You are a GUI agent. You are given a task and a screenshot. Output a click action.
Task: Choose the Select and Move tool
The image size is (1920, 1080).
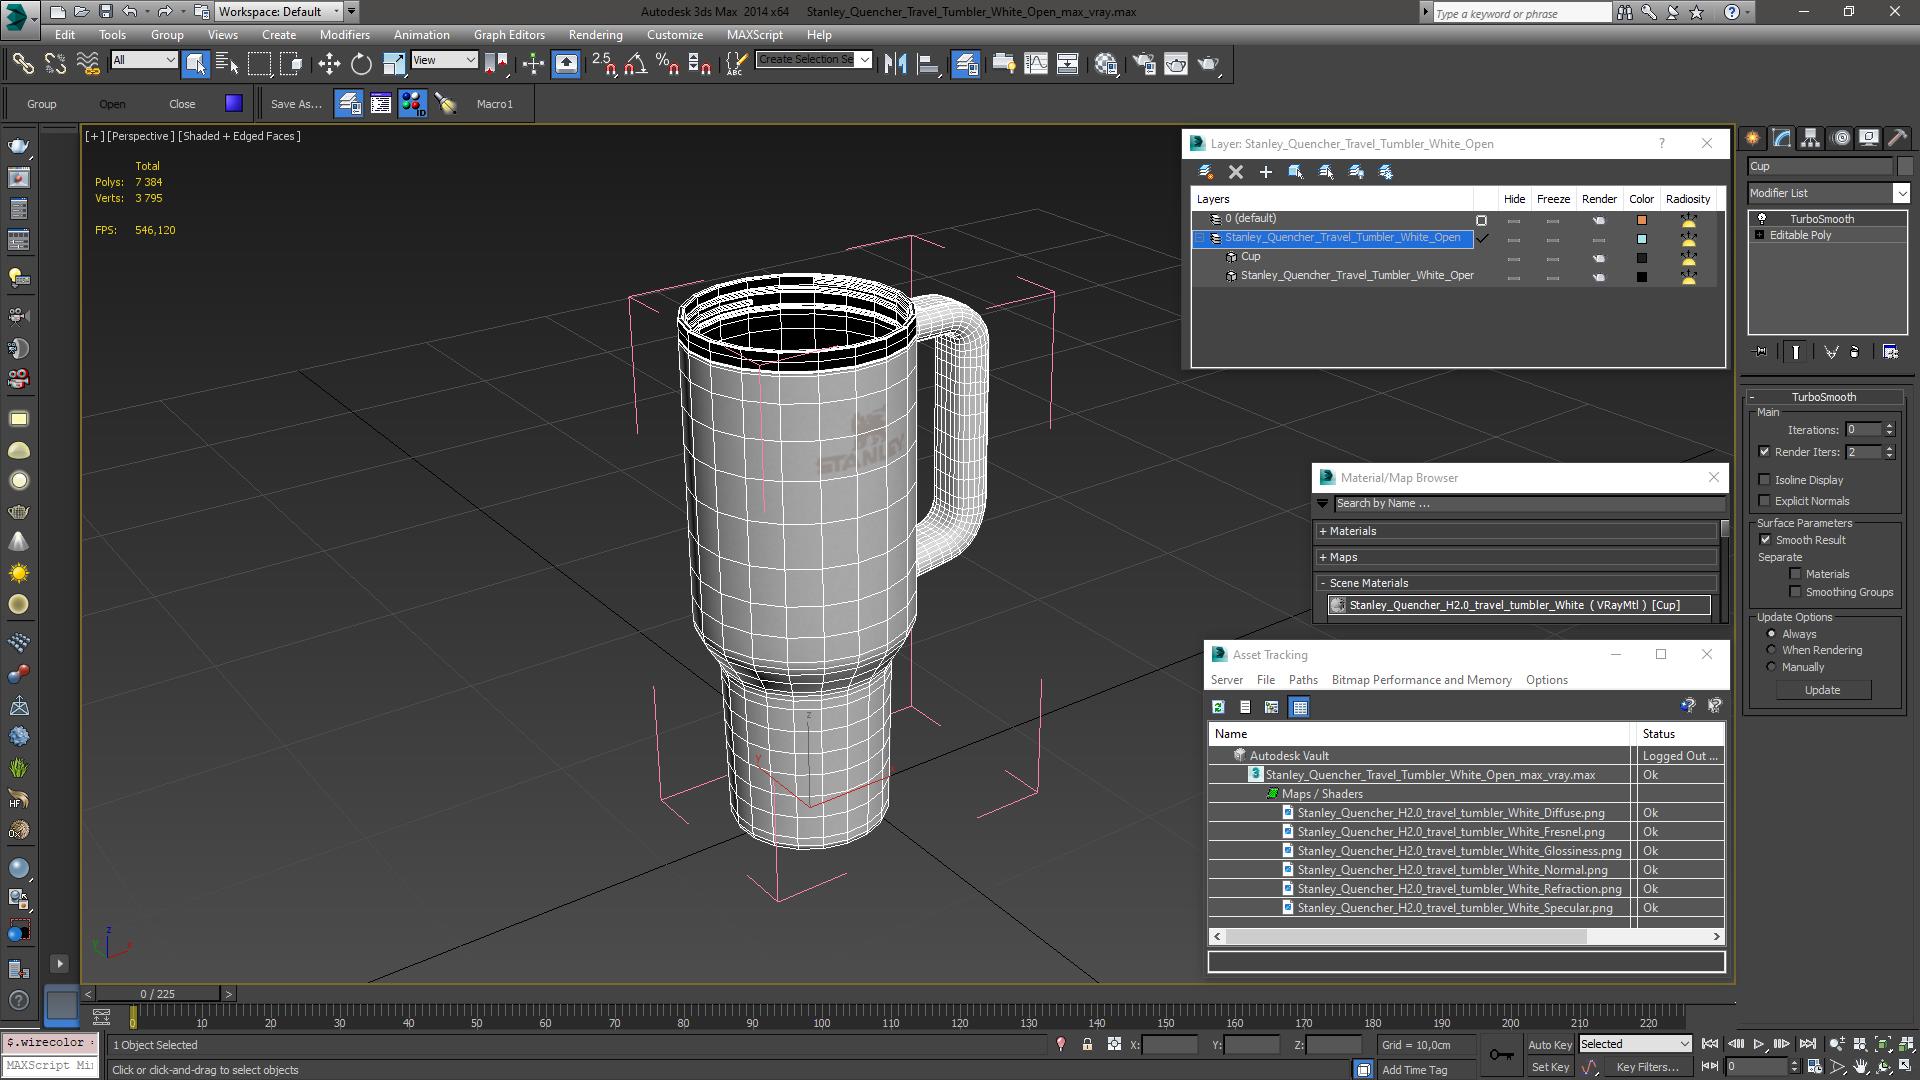tap(329, 64)
